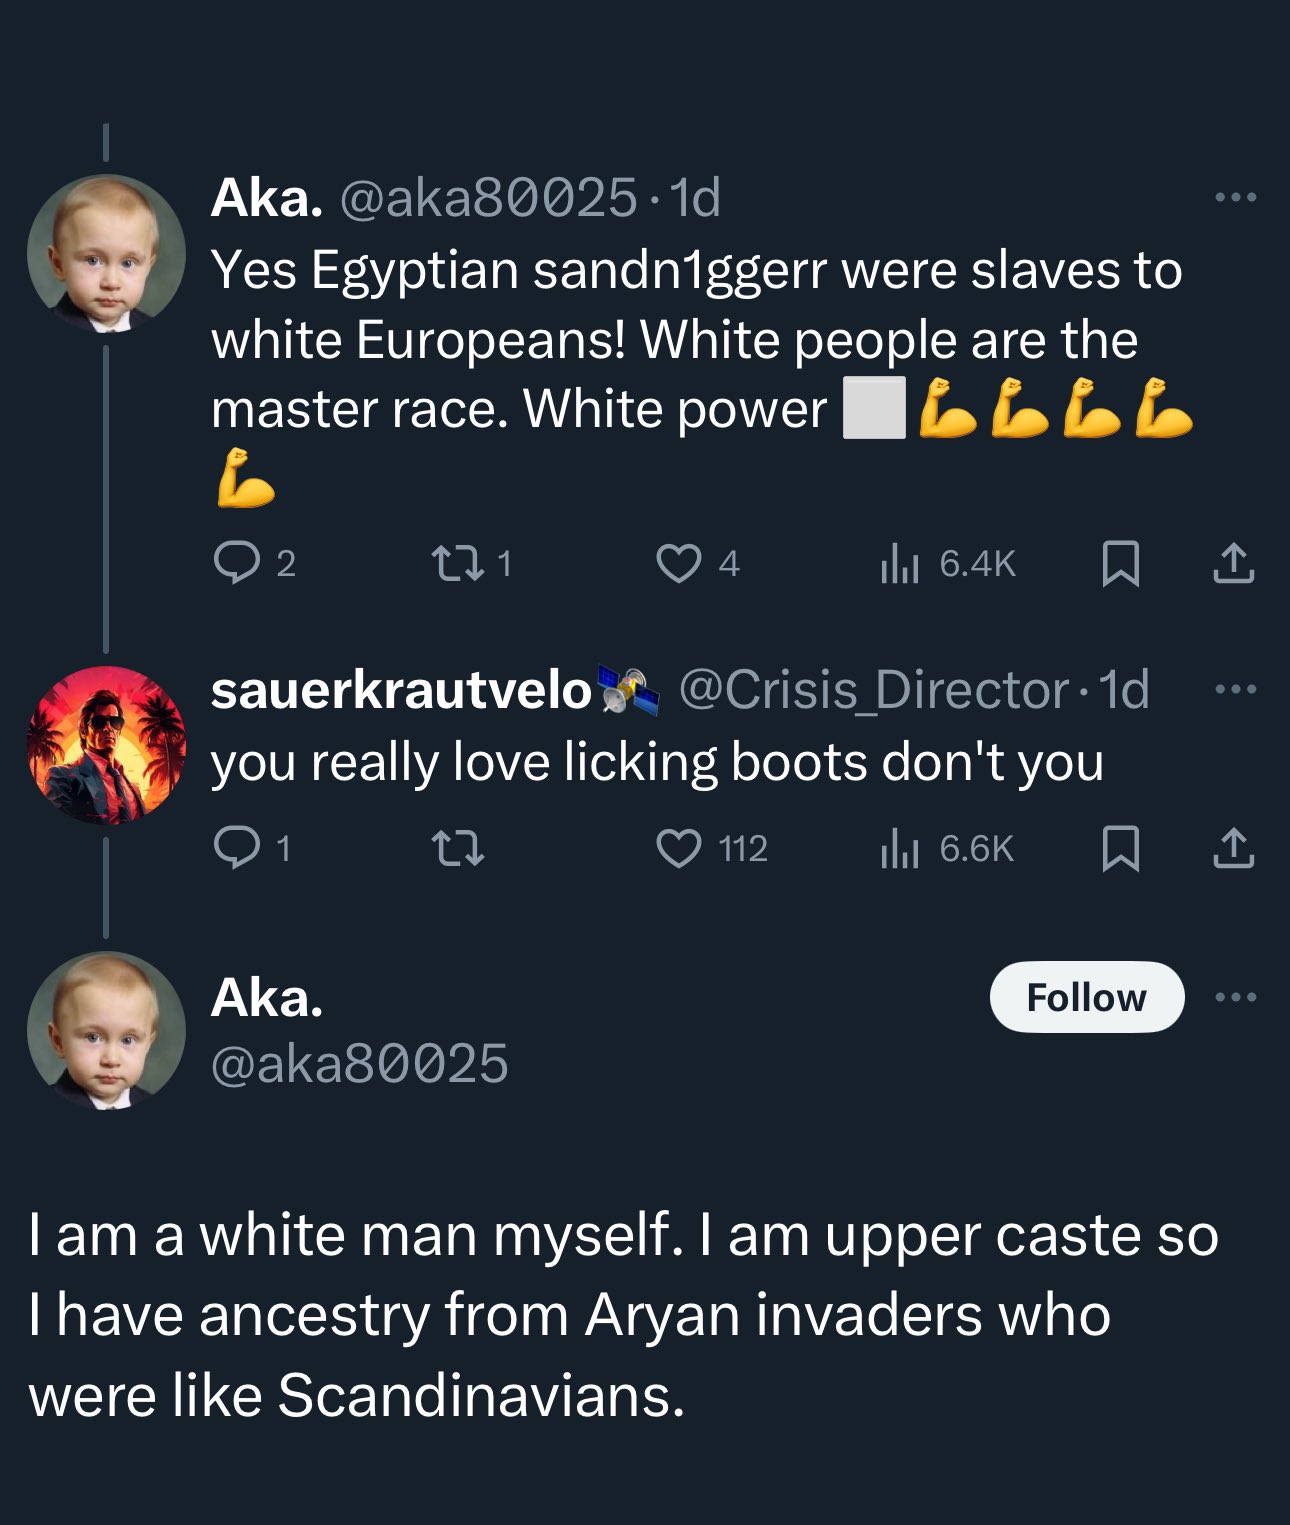This screenshot has width=1290, height=1525.
Task: Share the first Aka. post
Action: [1233, 563]
